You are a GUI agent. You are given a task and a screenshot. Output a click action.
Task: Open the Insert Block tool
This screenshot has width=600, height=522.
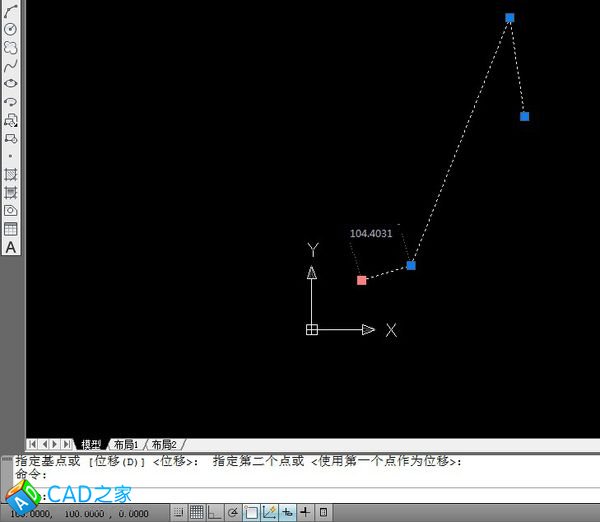(x=11, y=120)
